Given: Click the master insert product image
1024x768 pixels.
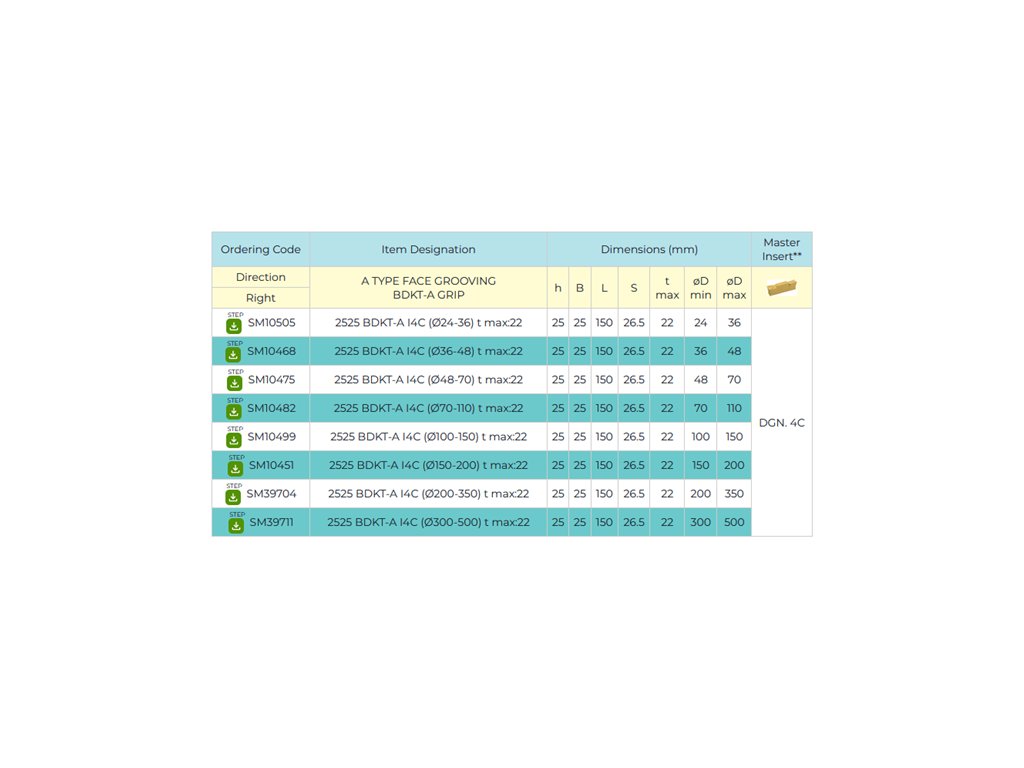Looking at the screenshot, I should point(781,288).
